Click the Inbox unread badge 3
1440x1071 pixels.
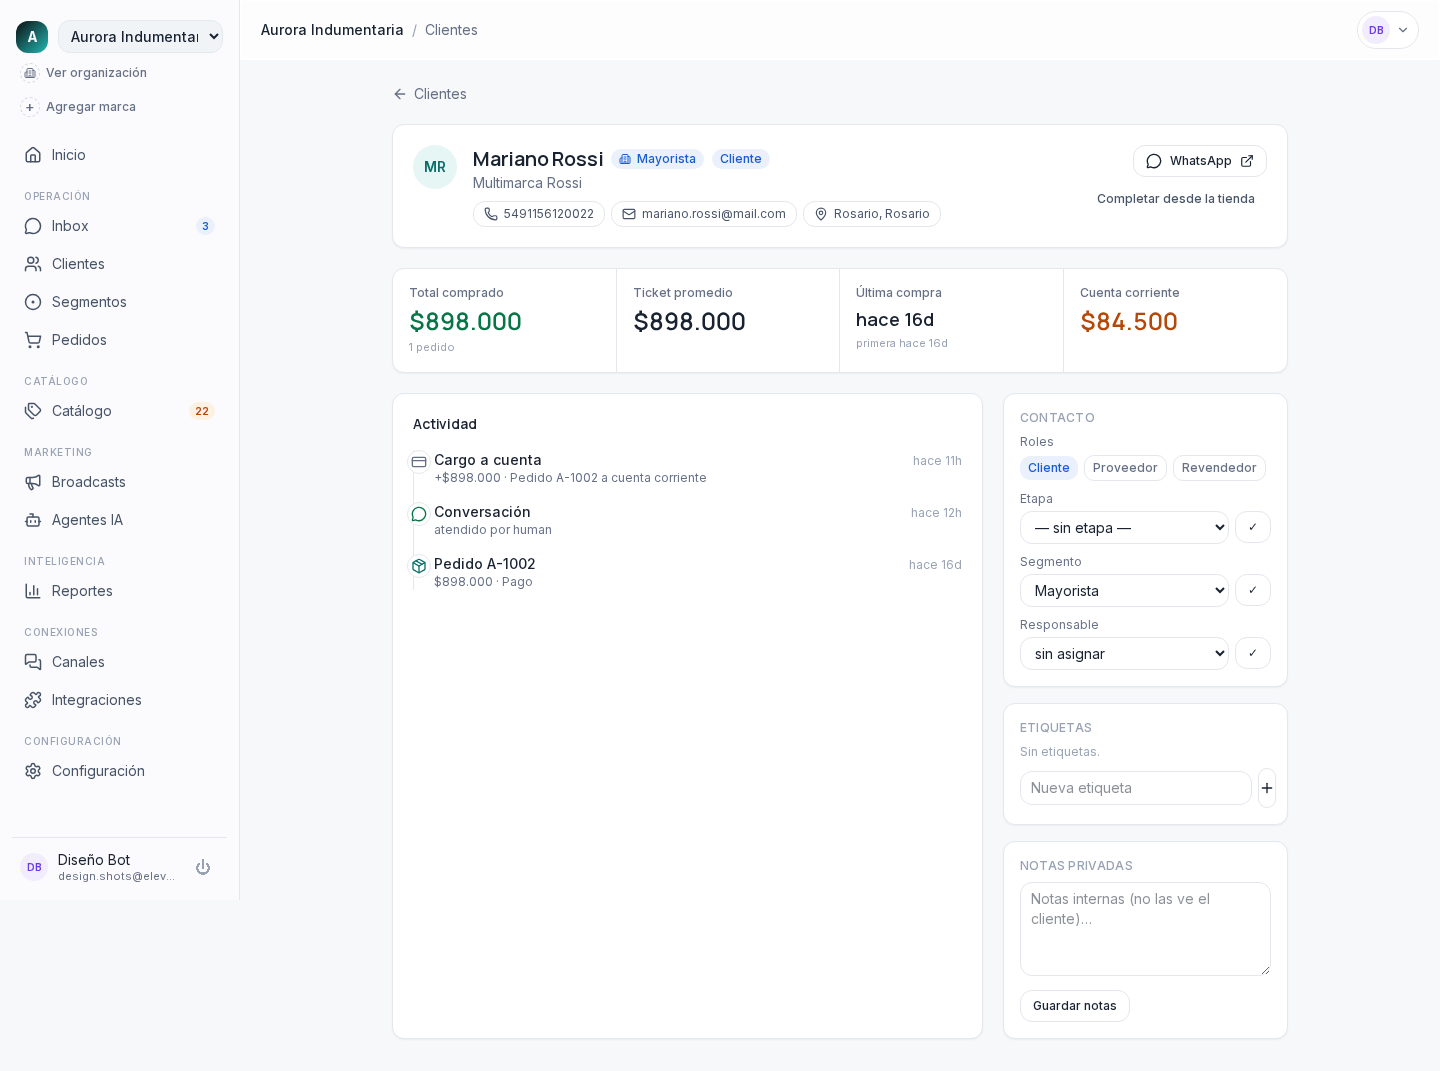point(205,226)
